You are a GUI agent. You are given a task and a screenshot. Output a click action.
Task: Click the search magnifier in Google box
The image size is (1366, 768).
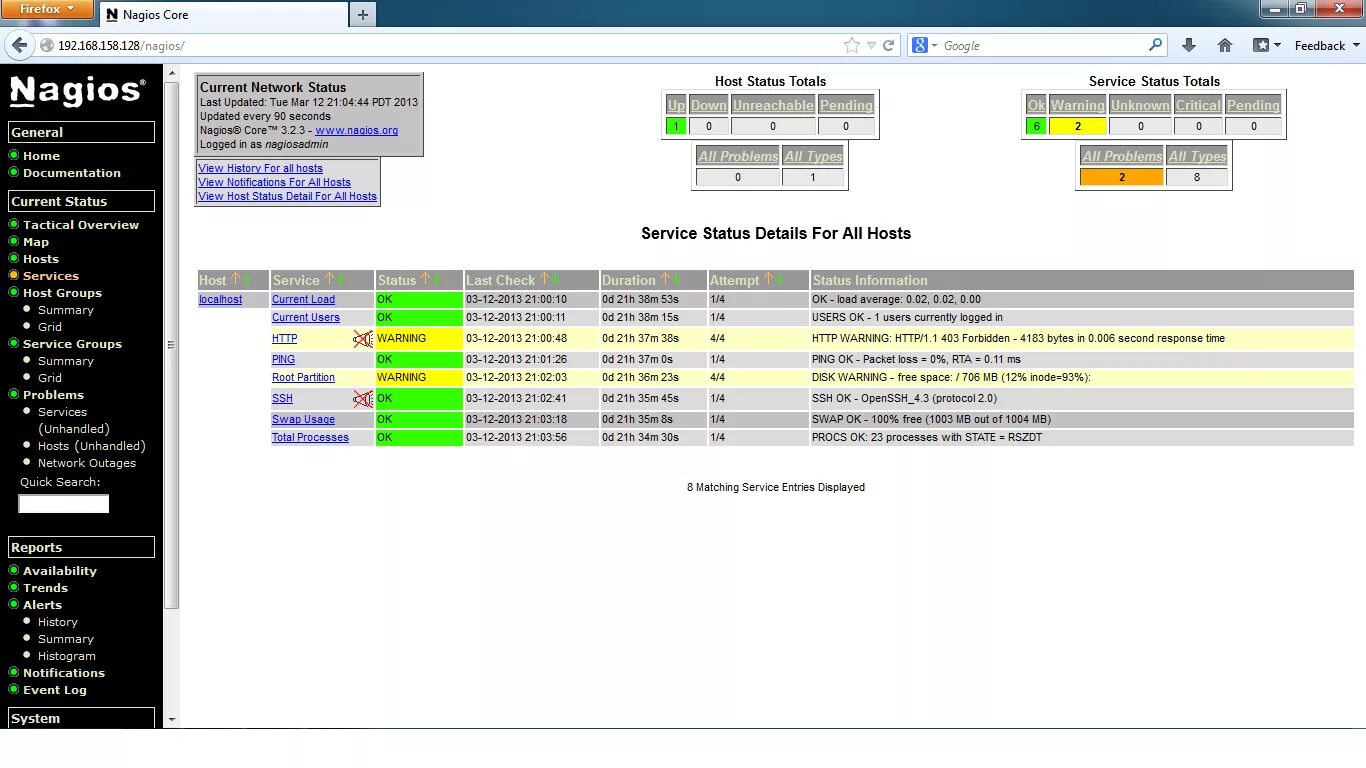[x=1156, y=45]
